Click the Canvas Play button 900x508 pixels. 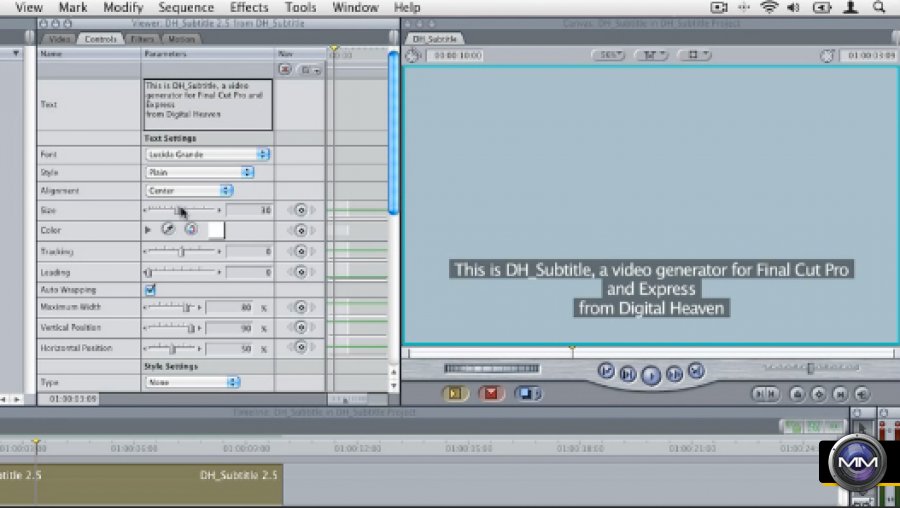pyautogui.click(x=650, y=375)
